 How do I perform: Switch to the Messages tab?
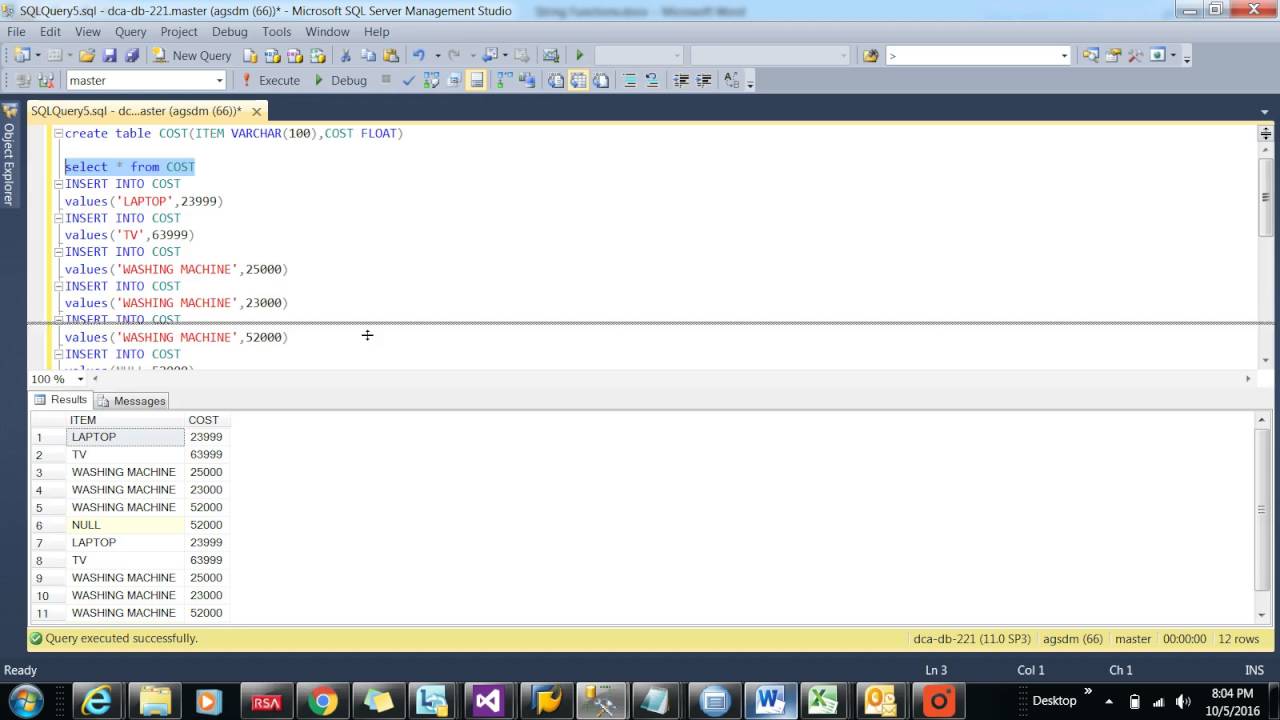(131, 401)
